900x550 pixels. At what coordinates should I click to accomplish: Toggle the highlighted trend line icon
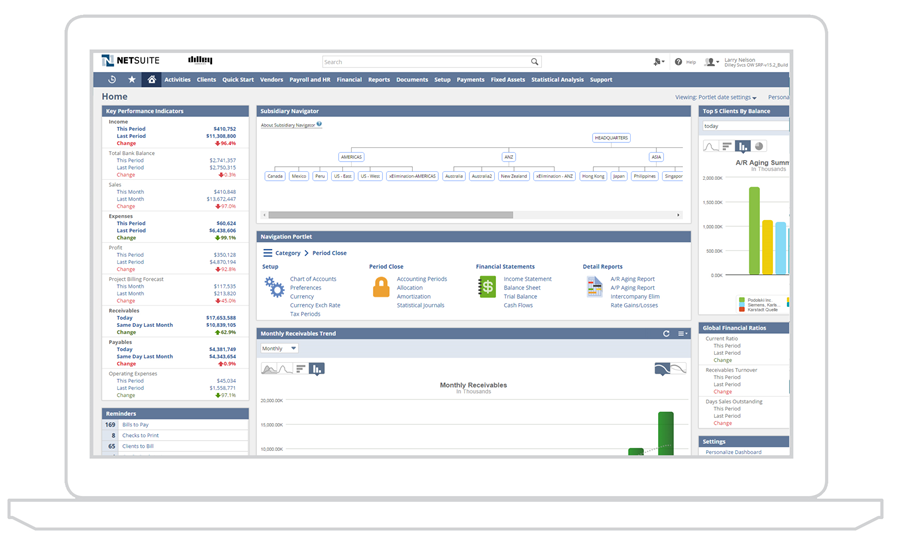(x=662, y=369)
